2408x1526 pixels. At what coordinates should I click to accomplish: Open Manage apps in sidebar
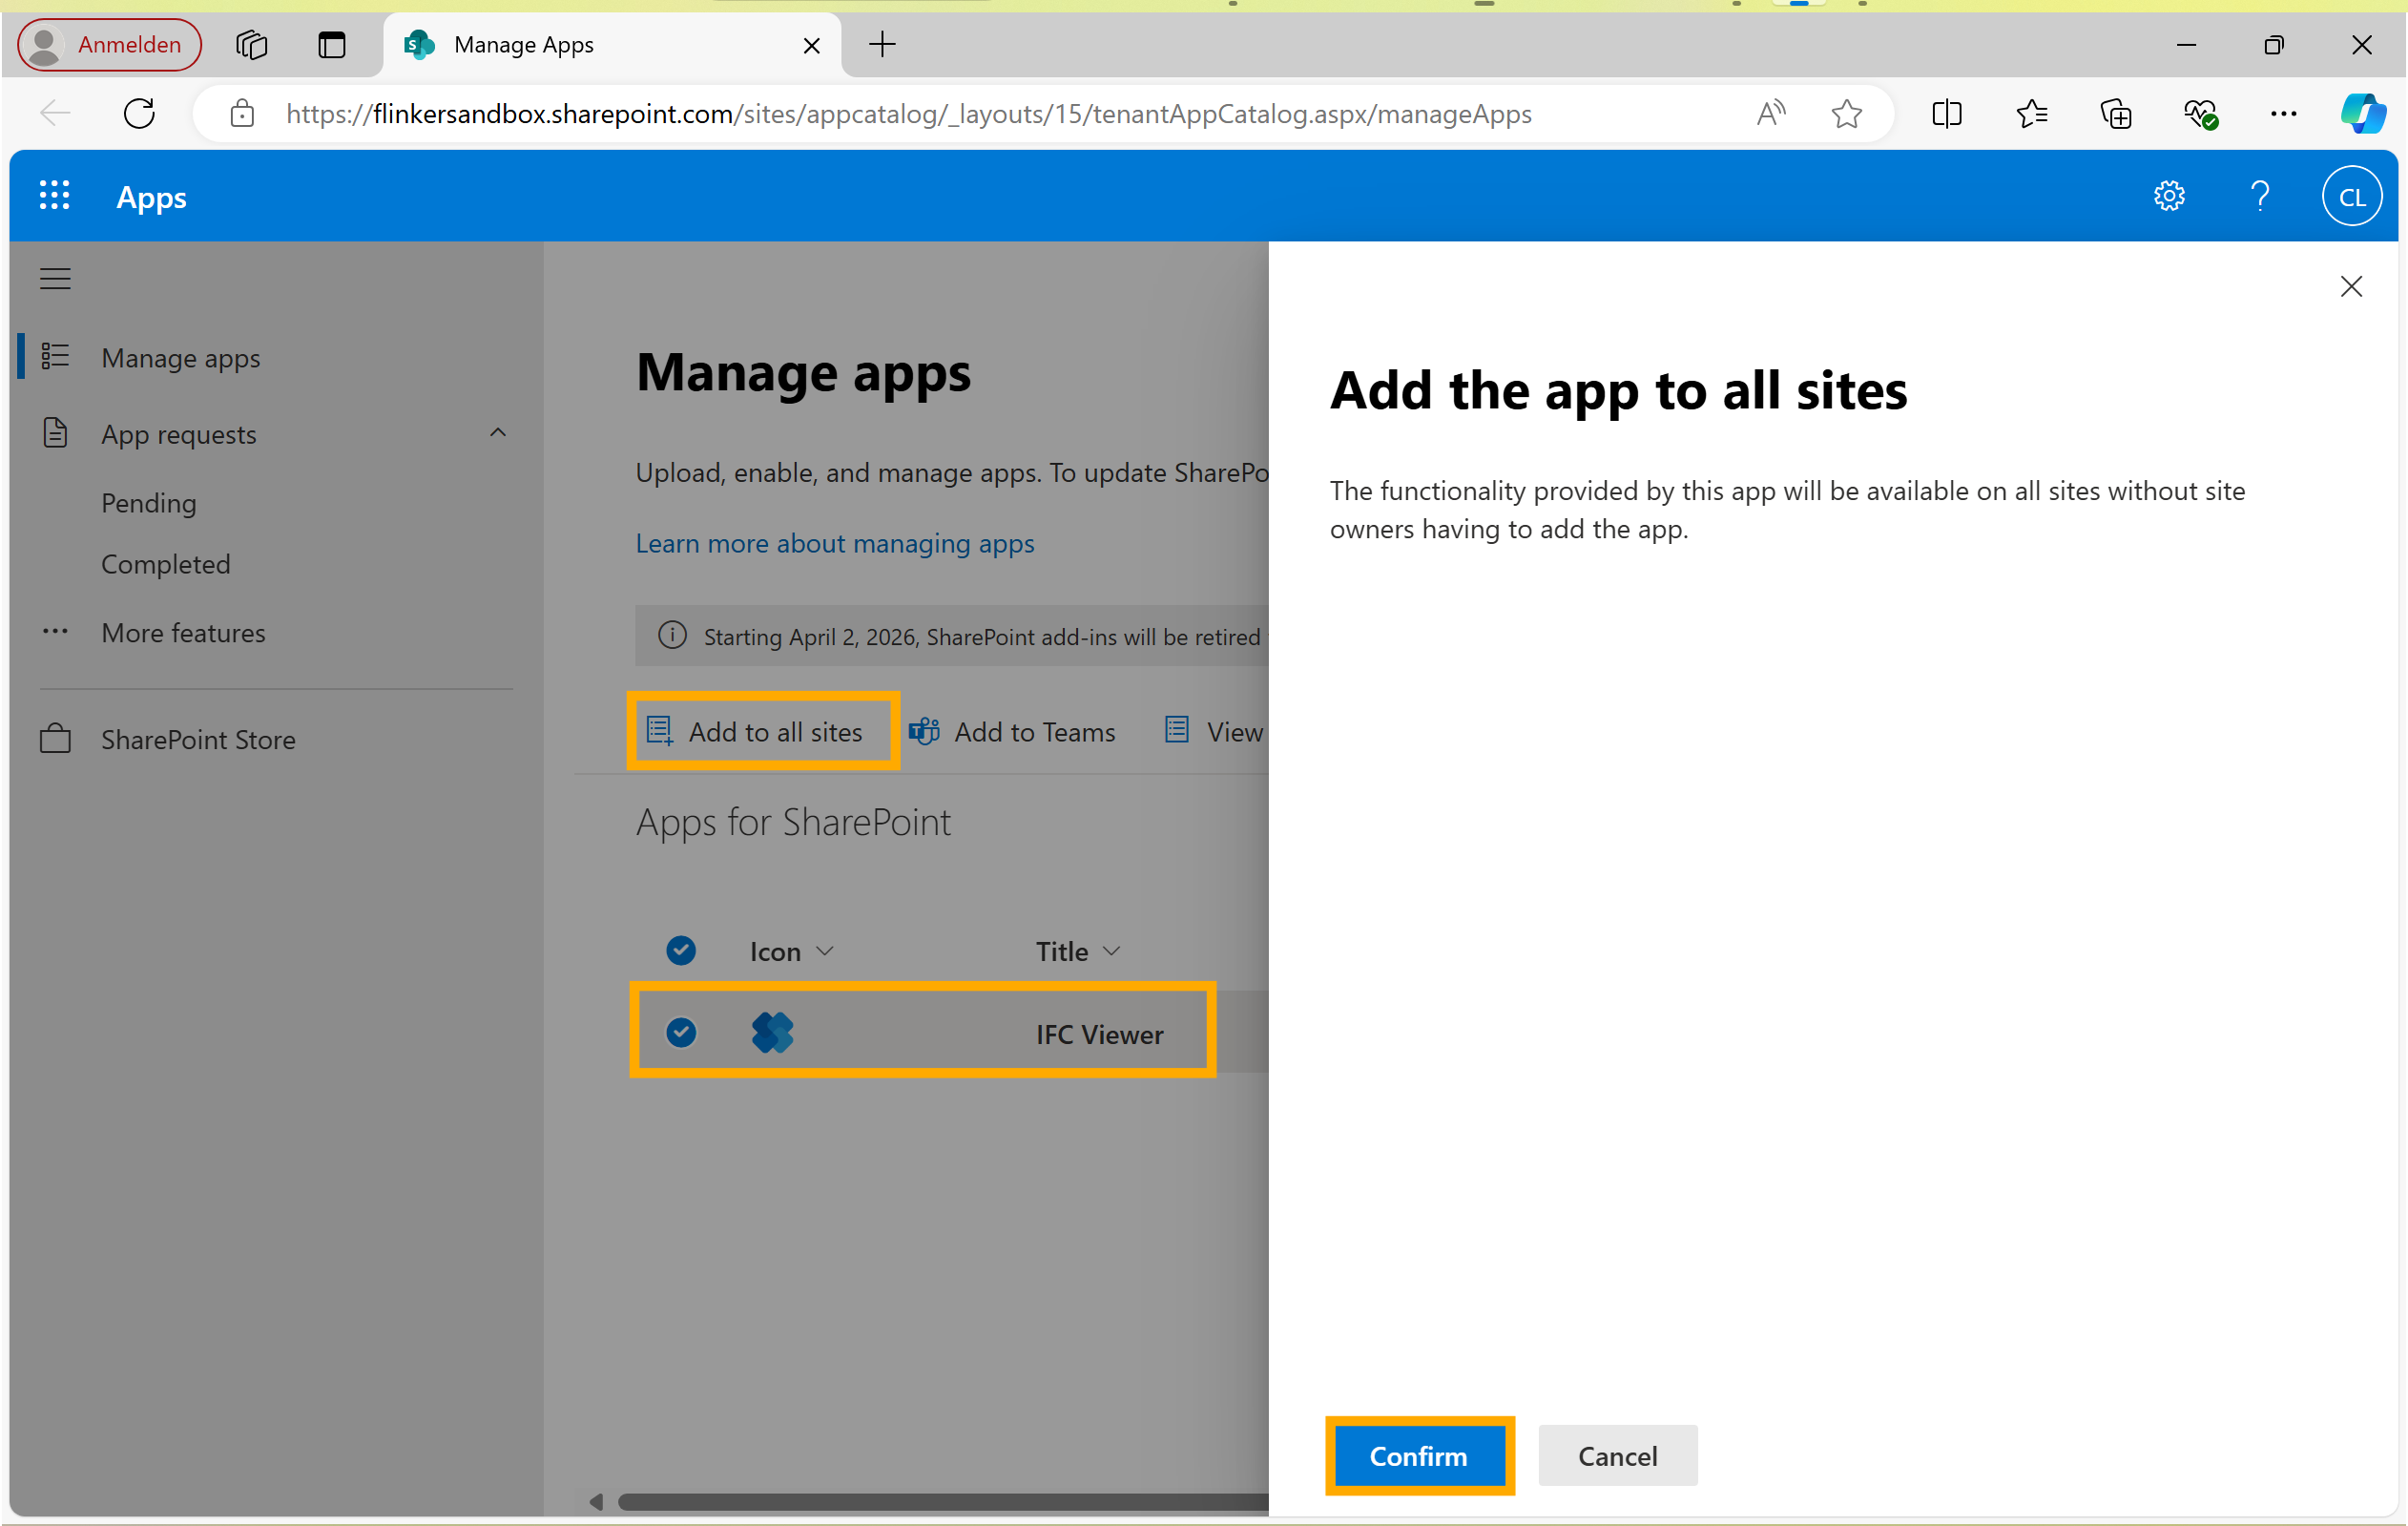point(181,357)
